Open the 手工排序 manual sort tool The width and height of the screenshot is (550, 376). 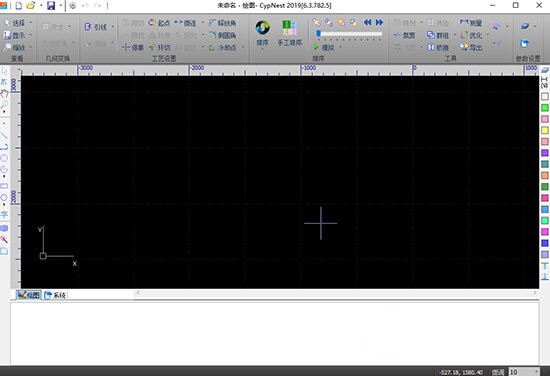(x=289, y=33)
